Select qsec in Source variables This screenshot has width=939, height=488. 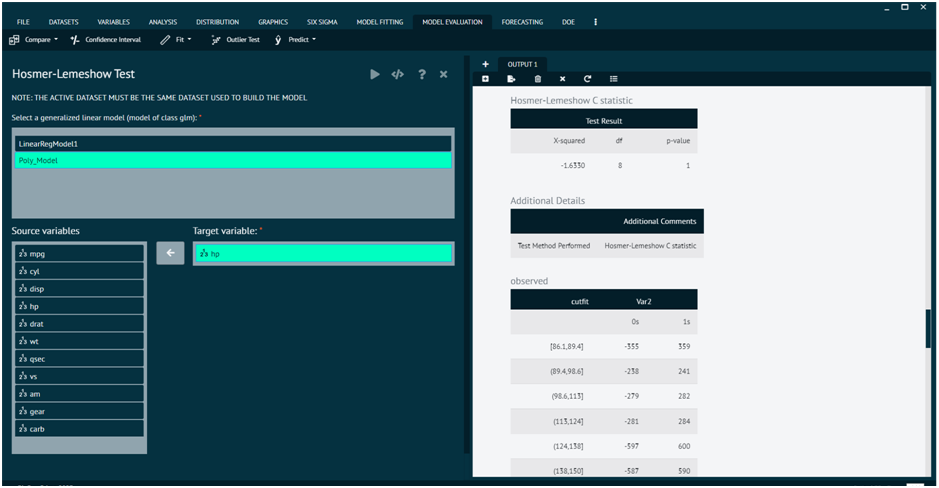(x=80, y=359)
